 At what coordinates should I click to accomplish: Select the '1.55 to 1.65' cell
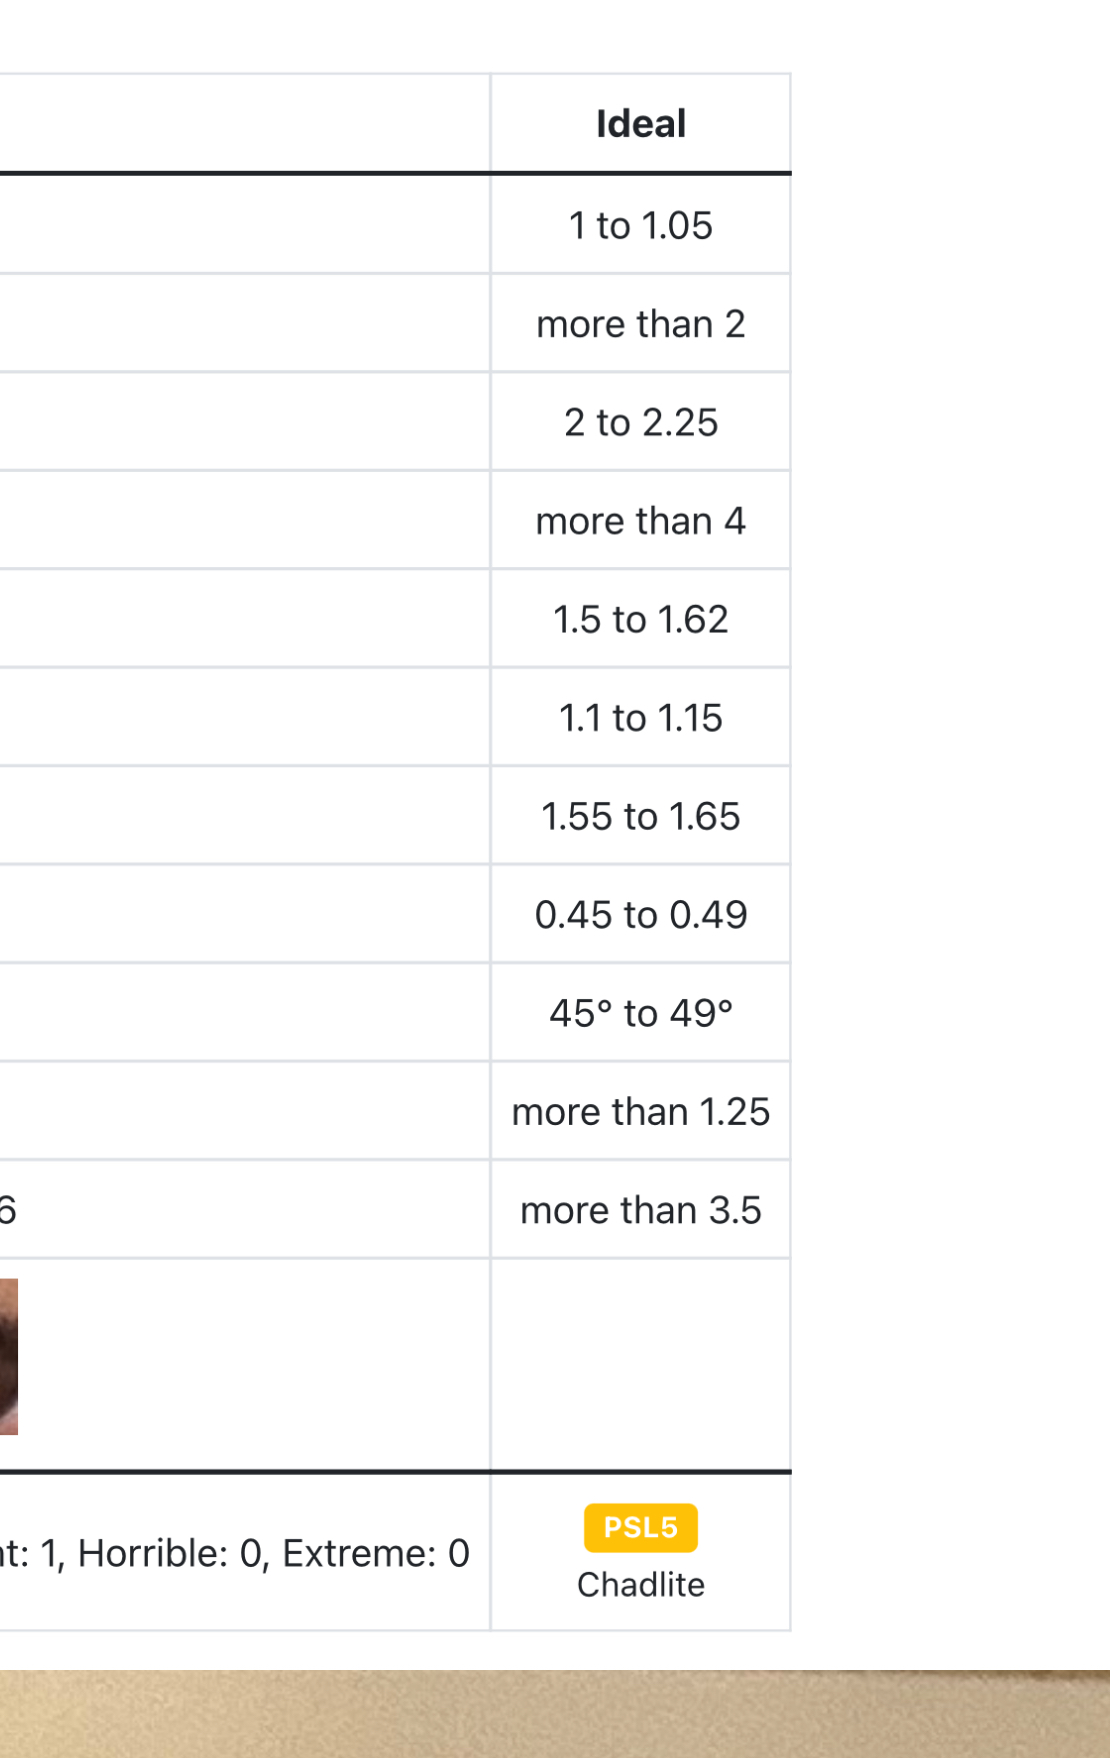click(x=640, y=817)
